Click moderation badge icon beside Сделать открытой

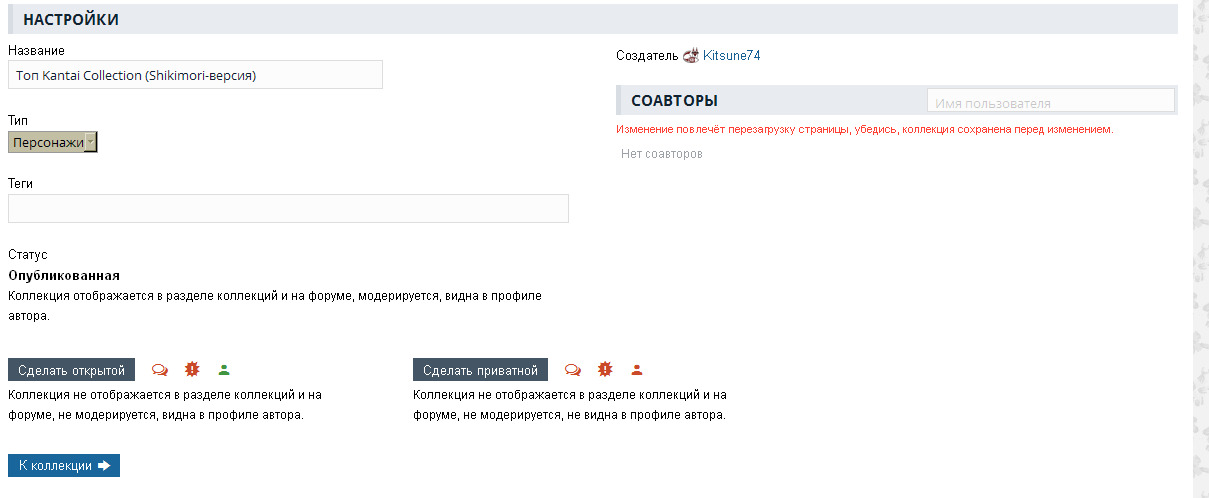pyautogui.click(x=192, y=369)
